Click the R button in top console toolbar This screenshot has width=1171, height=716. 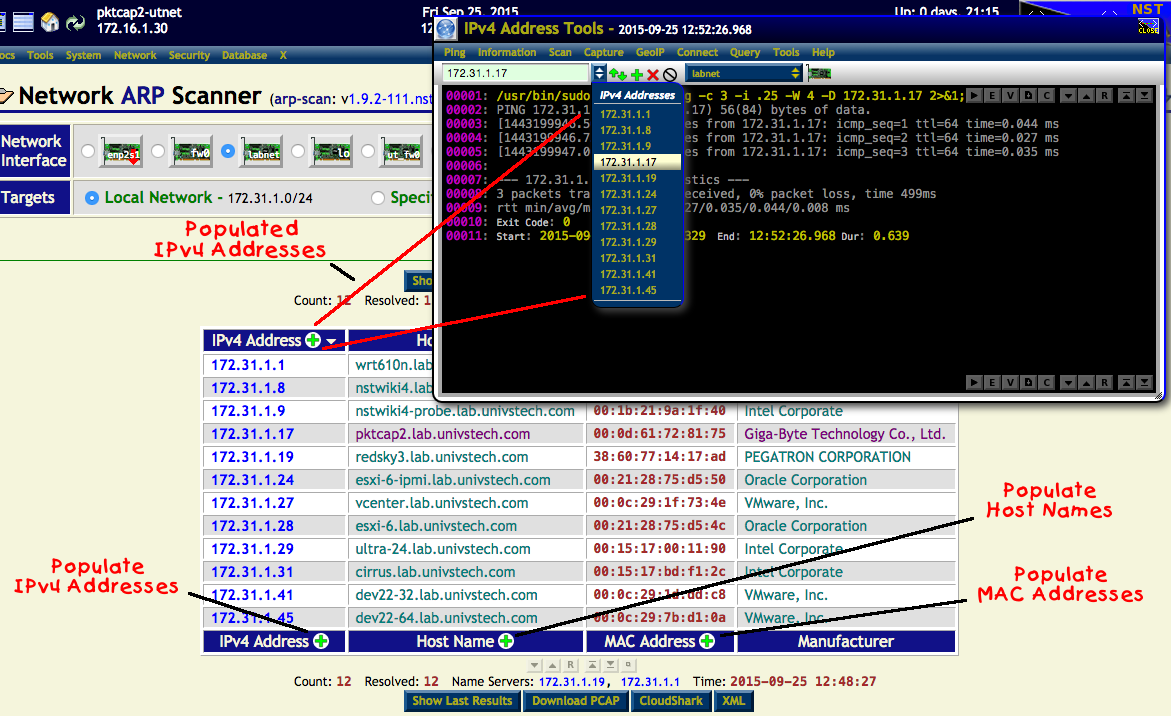point(1104,96)
